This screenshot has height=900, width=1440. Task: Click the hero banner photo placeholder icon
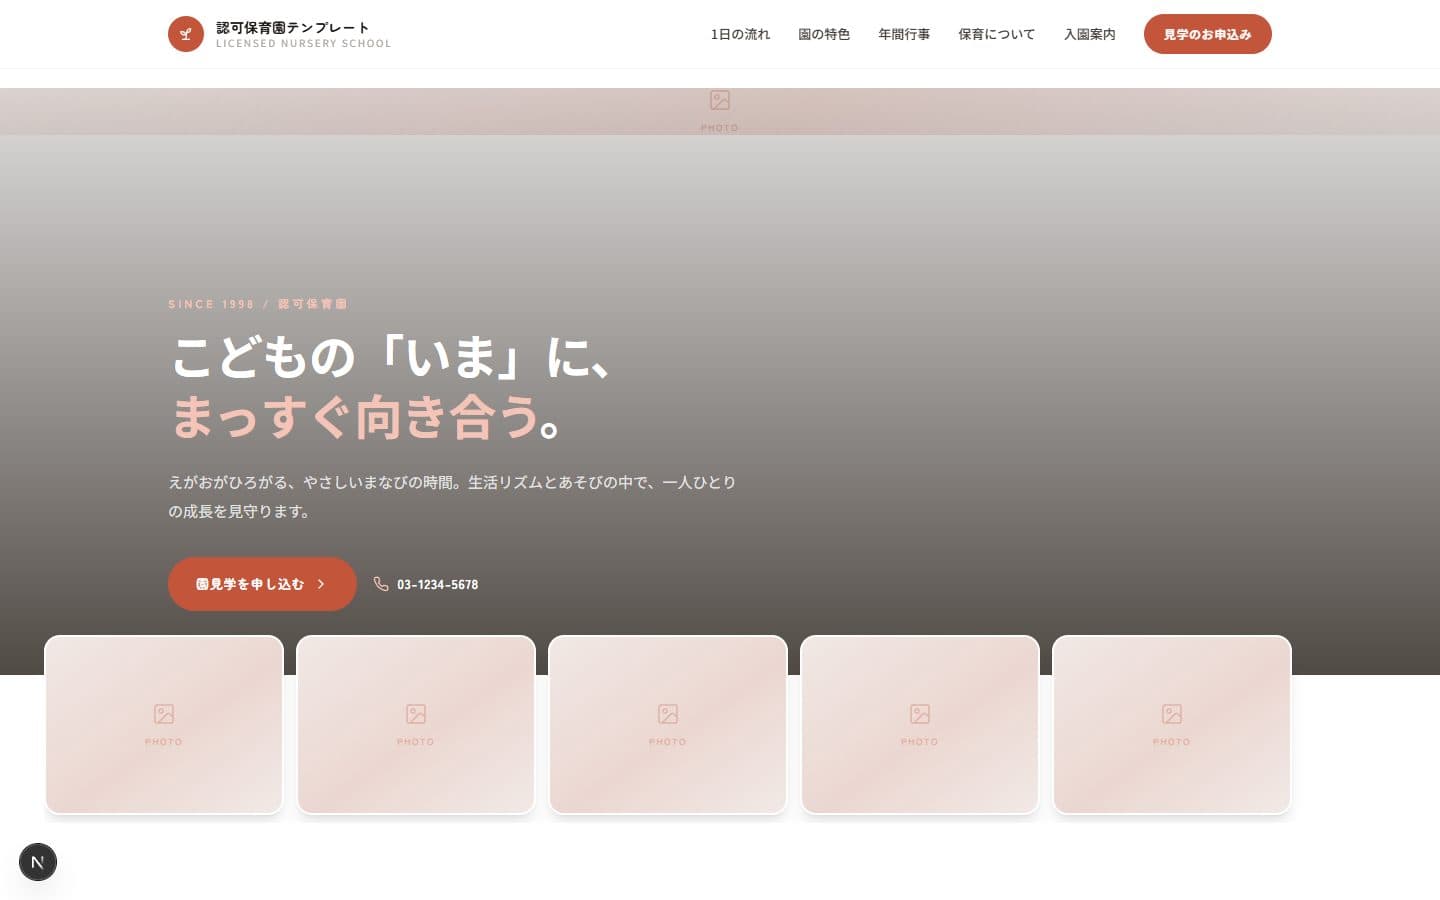click(x=720, y=100)
